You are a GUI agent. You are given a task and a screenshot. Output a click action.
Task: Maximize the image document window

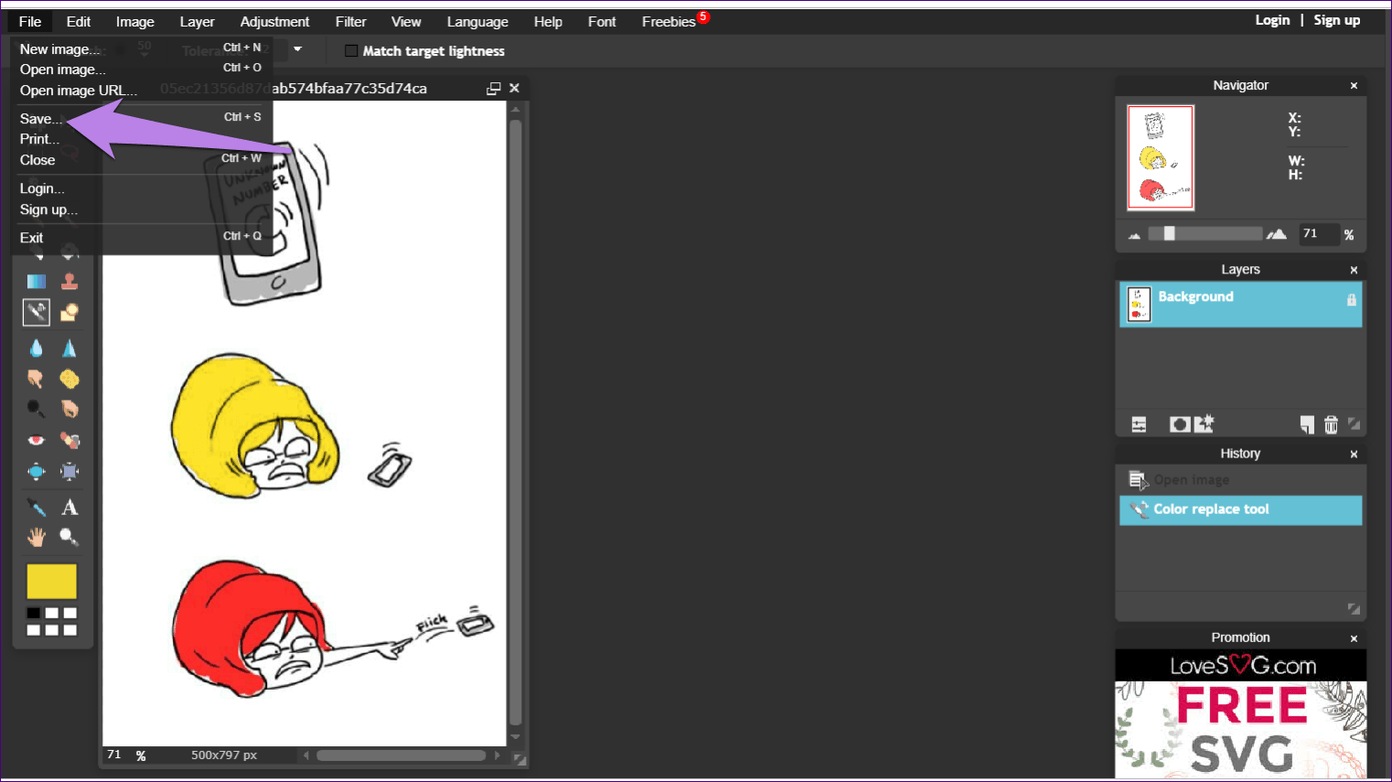click(x=493, y=88)
